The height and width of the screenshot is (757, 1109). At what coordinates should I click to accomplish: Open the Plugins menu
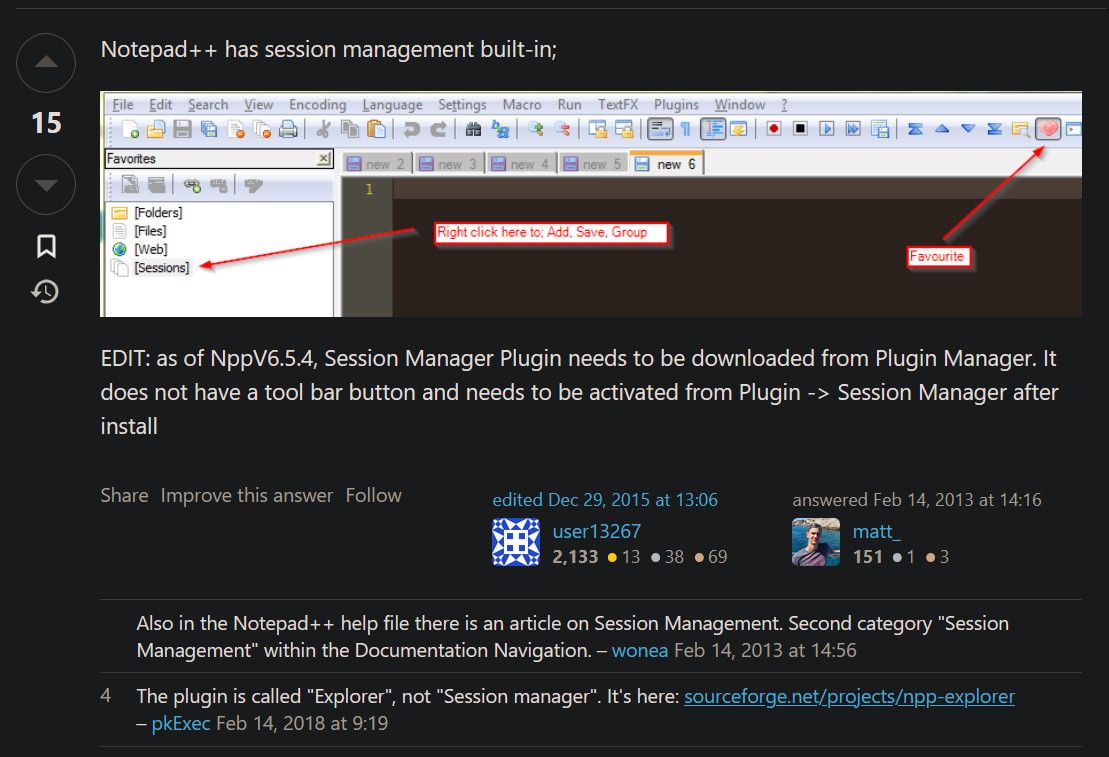coord(676,105)
